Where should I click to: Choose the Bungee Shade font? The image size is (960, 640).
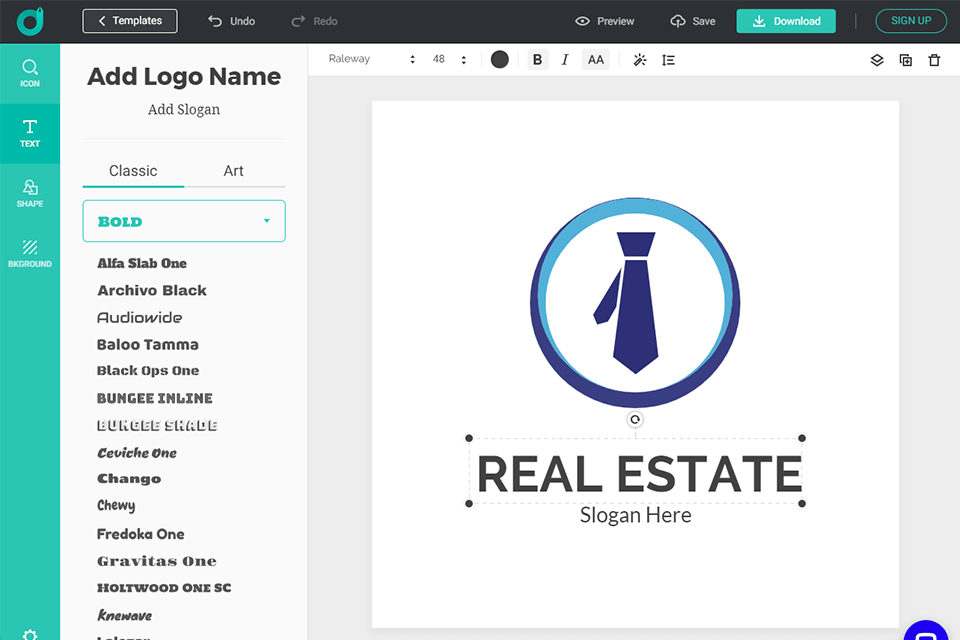(157, 425)
